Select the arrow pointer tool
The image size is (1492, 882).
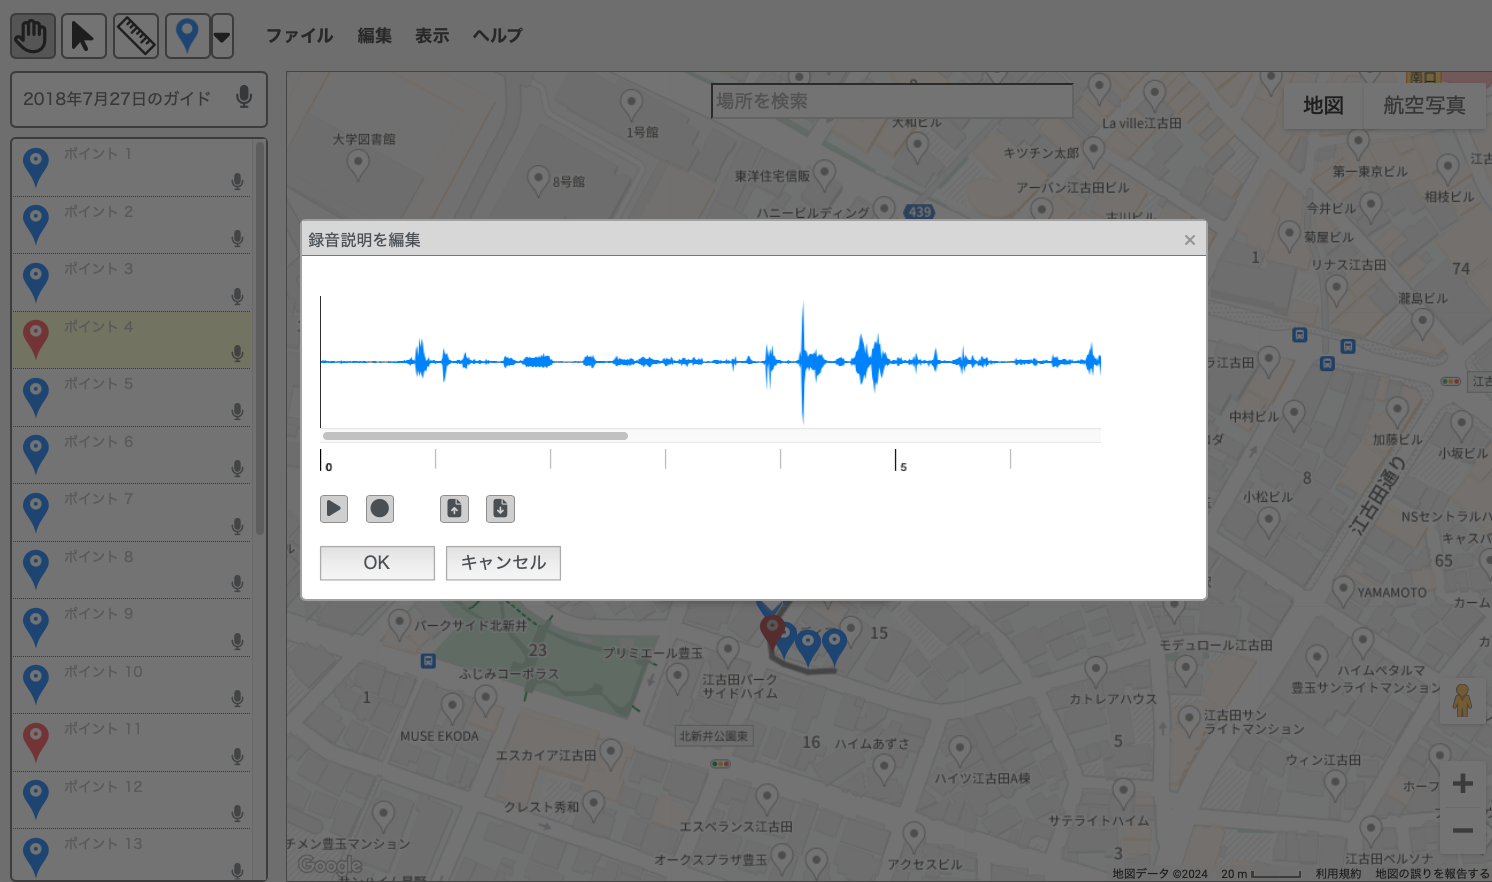tap(83, 37)
